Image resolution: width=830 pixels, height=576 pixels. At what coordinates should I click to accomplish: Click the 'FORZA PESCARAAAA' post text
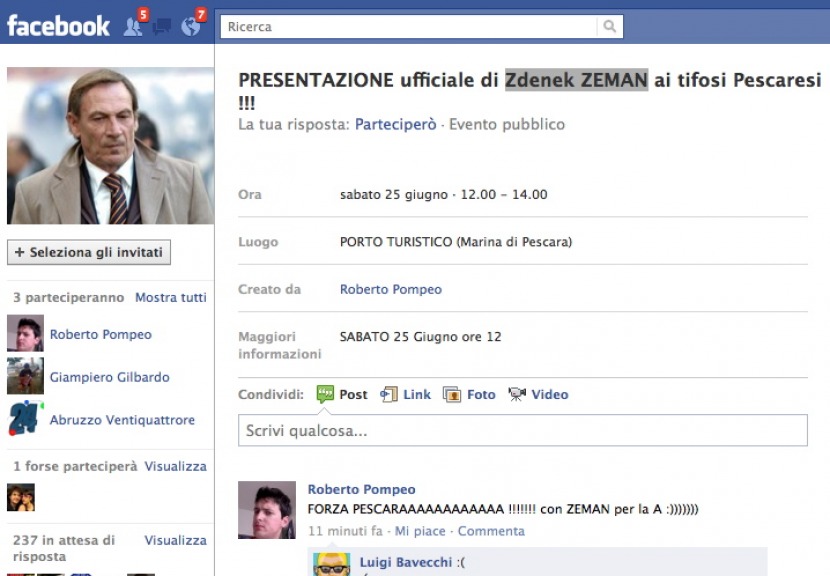click(x=503, y=509)
